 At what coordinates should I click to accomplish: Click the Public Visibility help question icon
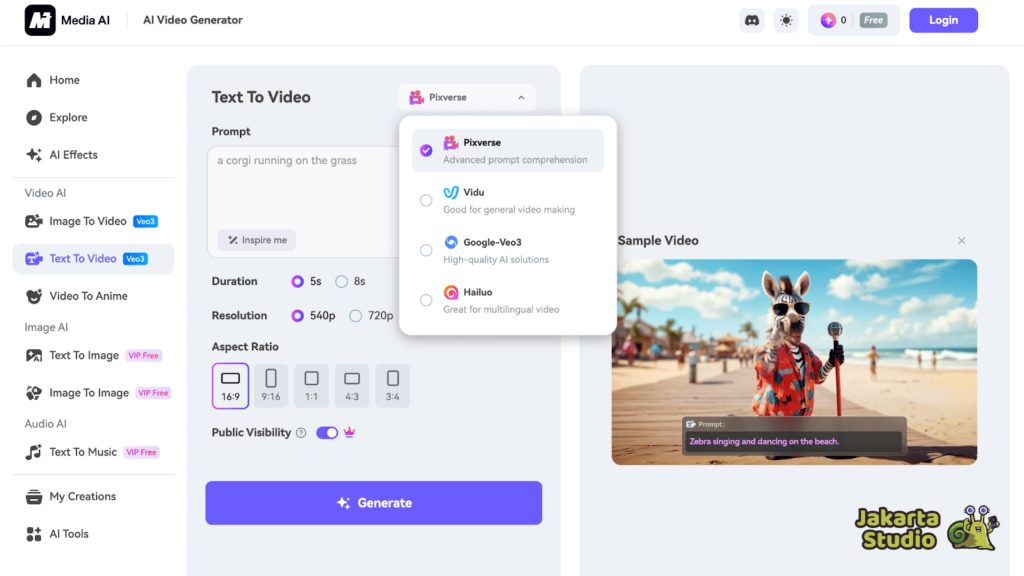[x=301, y=433]
